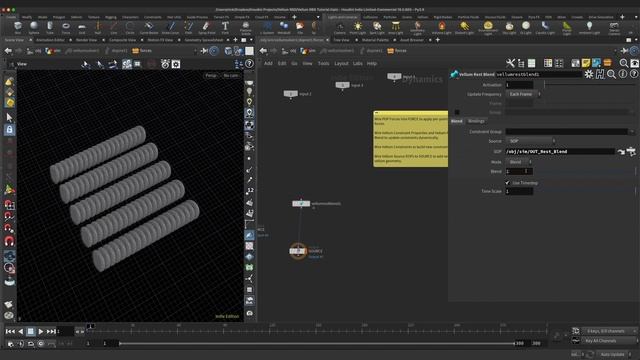Toggle the real-time playback clock button
640x360 pixels.
pos(41,344)
